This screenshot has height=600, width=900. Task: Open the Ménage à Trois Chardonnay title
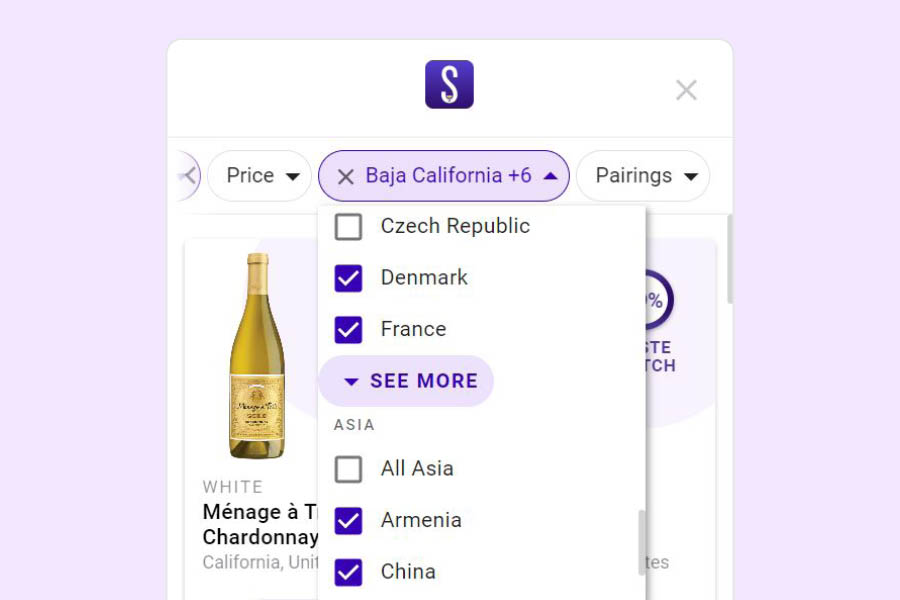point(260,524)
